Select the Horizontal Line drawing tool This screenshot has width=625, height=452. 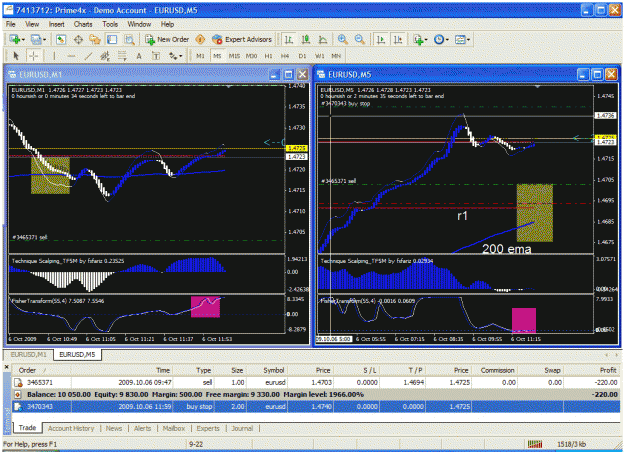[71, 56]
